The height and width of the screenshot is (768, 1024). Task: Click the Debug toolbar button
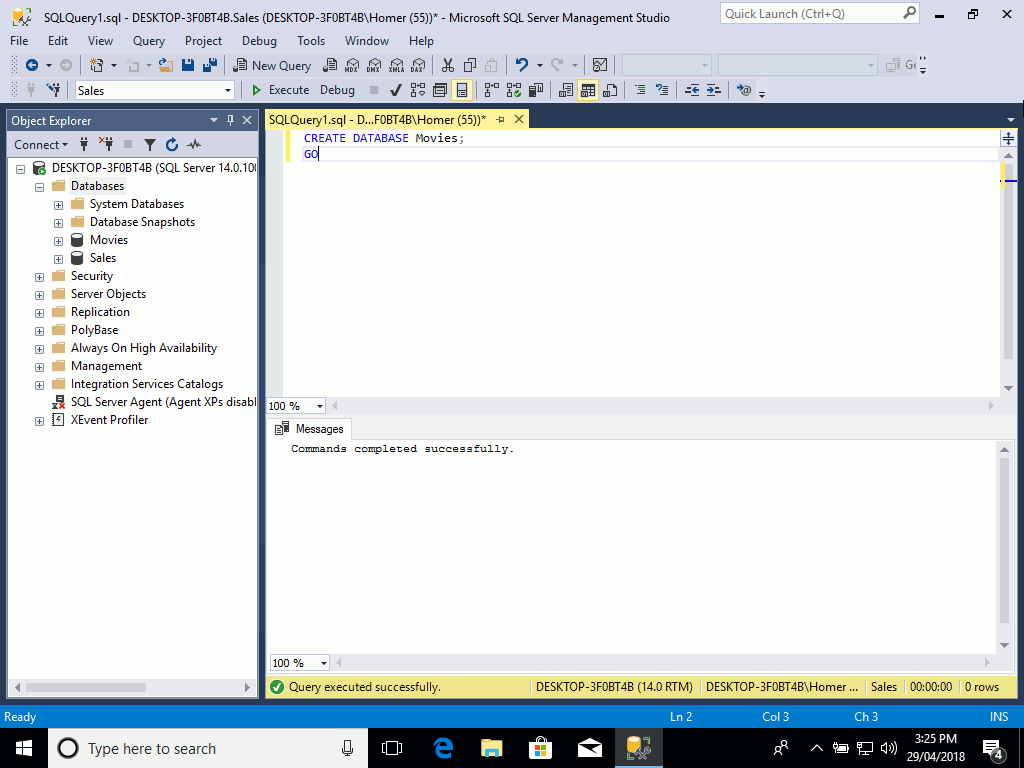(337, 90)
